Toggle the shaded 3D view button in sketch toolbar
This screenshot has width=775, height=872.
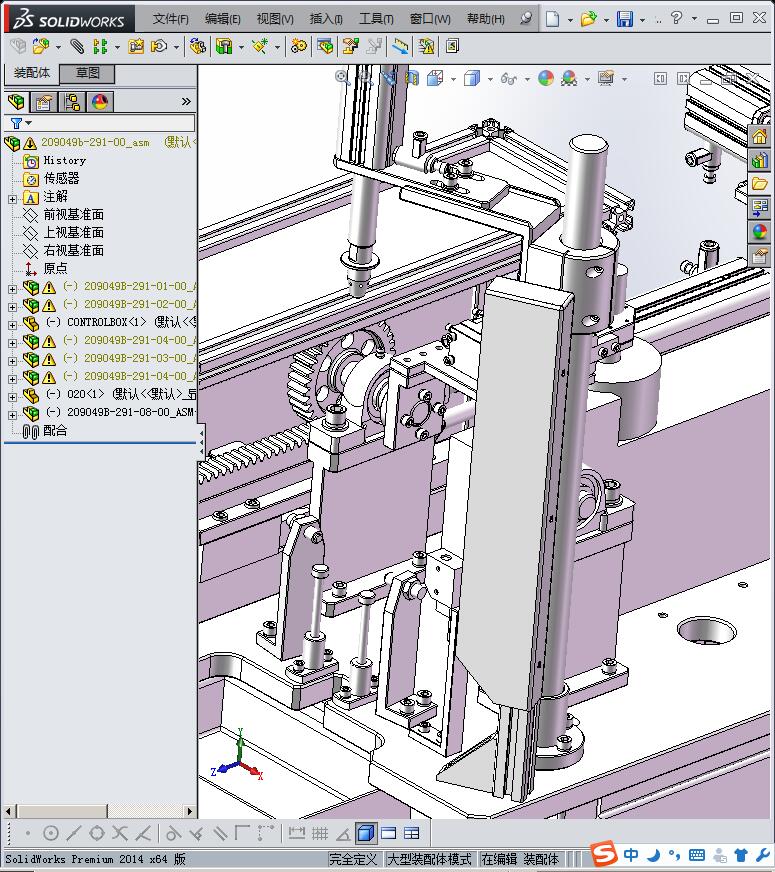[365, 833]
